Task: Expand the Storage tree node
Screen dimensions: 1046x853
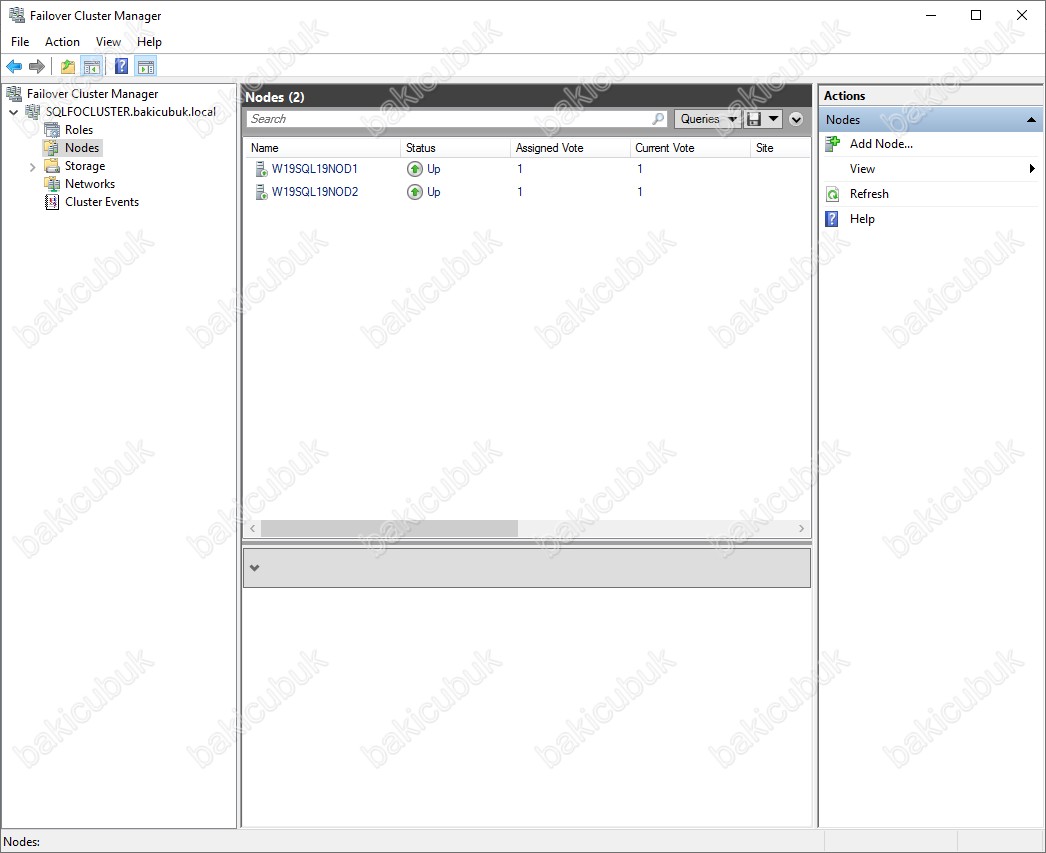Action: 32,167
